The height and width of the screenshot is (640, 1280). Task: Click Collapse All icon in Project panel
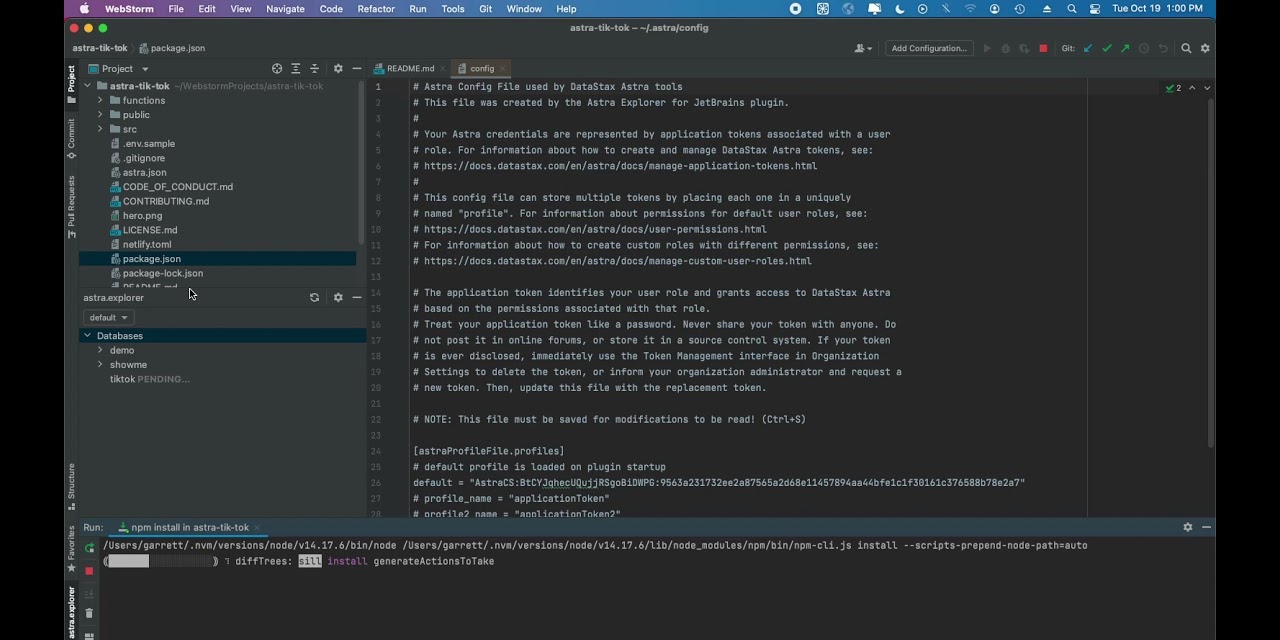(x=314, y=69)
